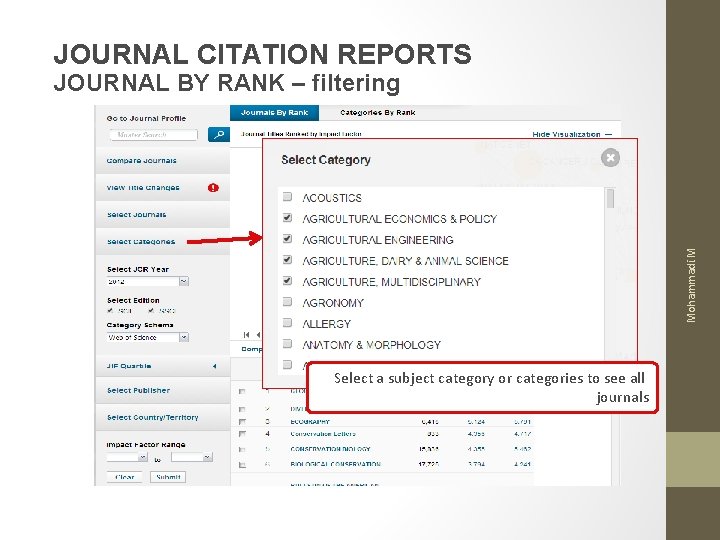Open the ECOGRAPHY journal link

(x=310, y=422)
